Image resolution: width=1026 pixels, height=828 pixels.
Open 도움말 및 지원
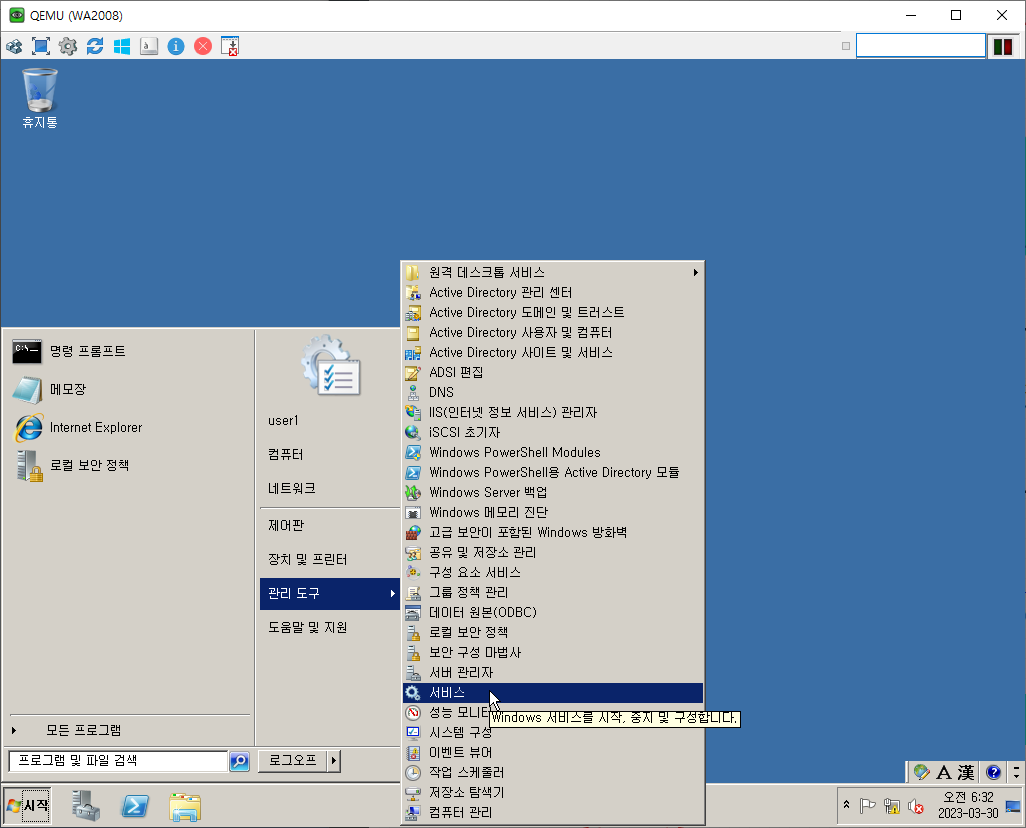pos(308,628)
